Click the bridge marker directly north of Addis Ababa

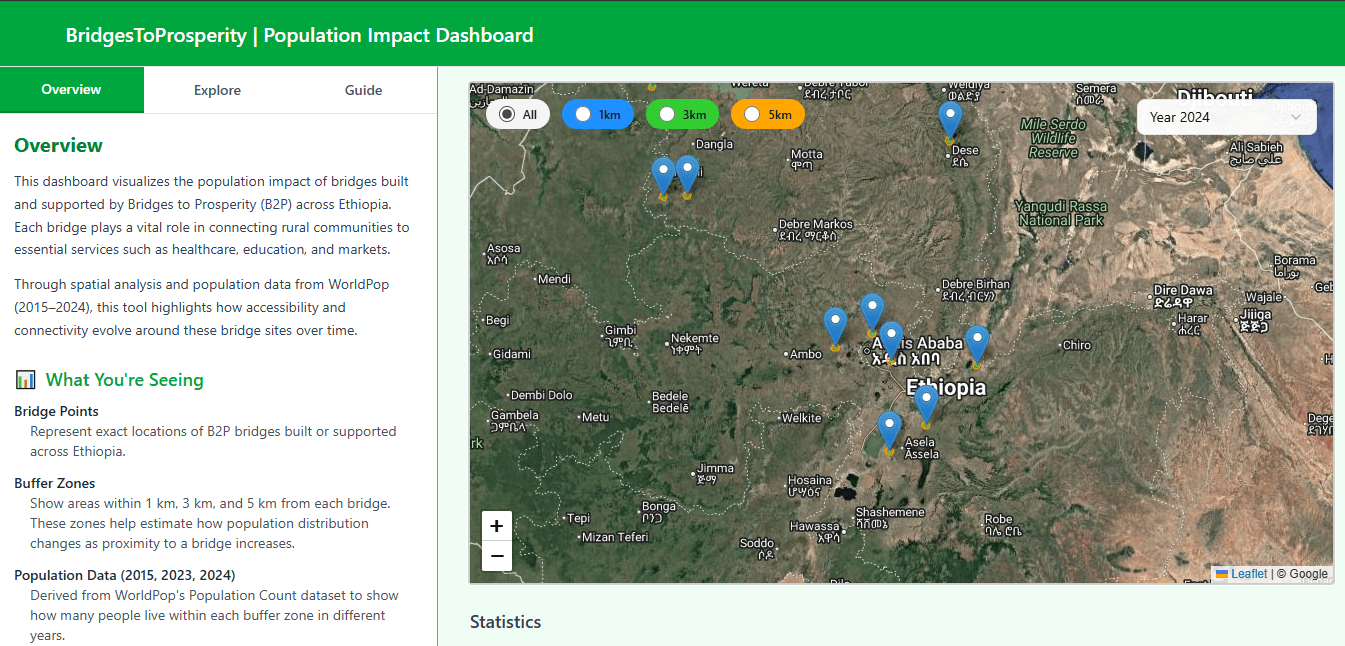click(x=872, y=312)
